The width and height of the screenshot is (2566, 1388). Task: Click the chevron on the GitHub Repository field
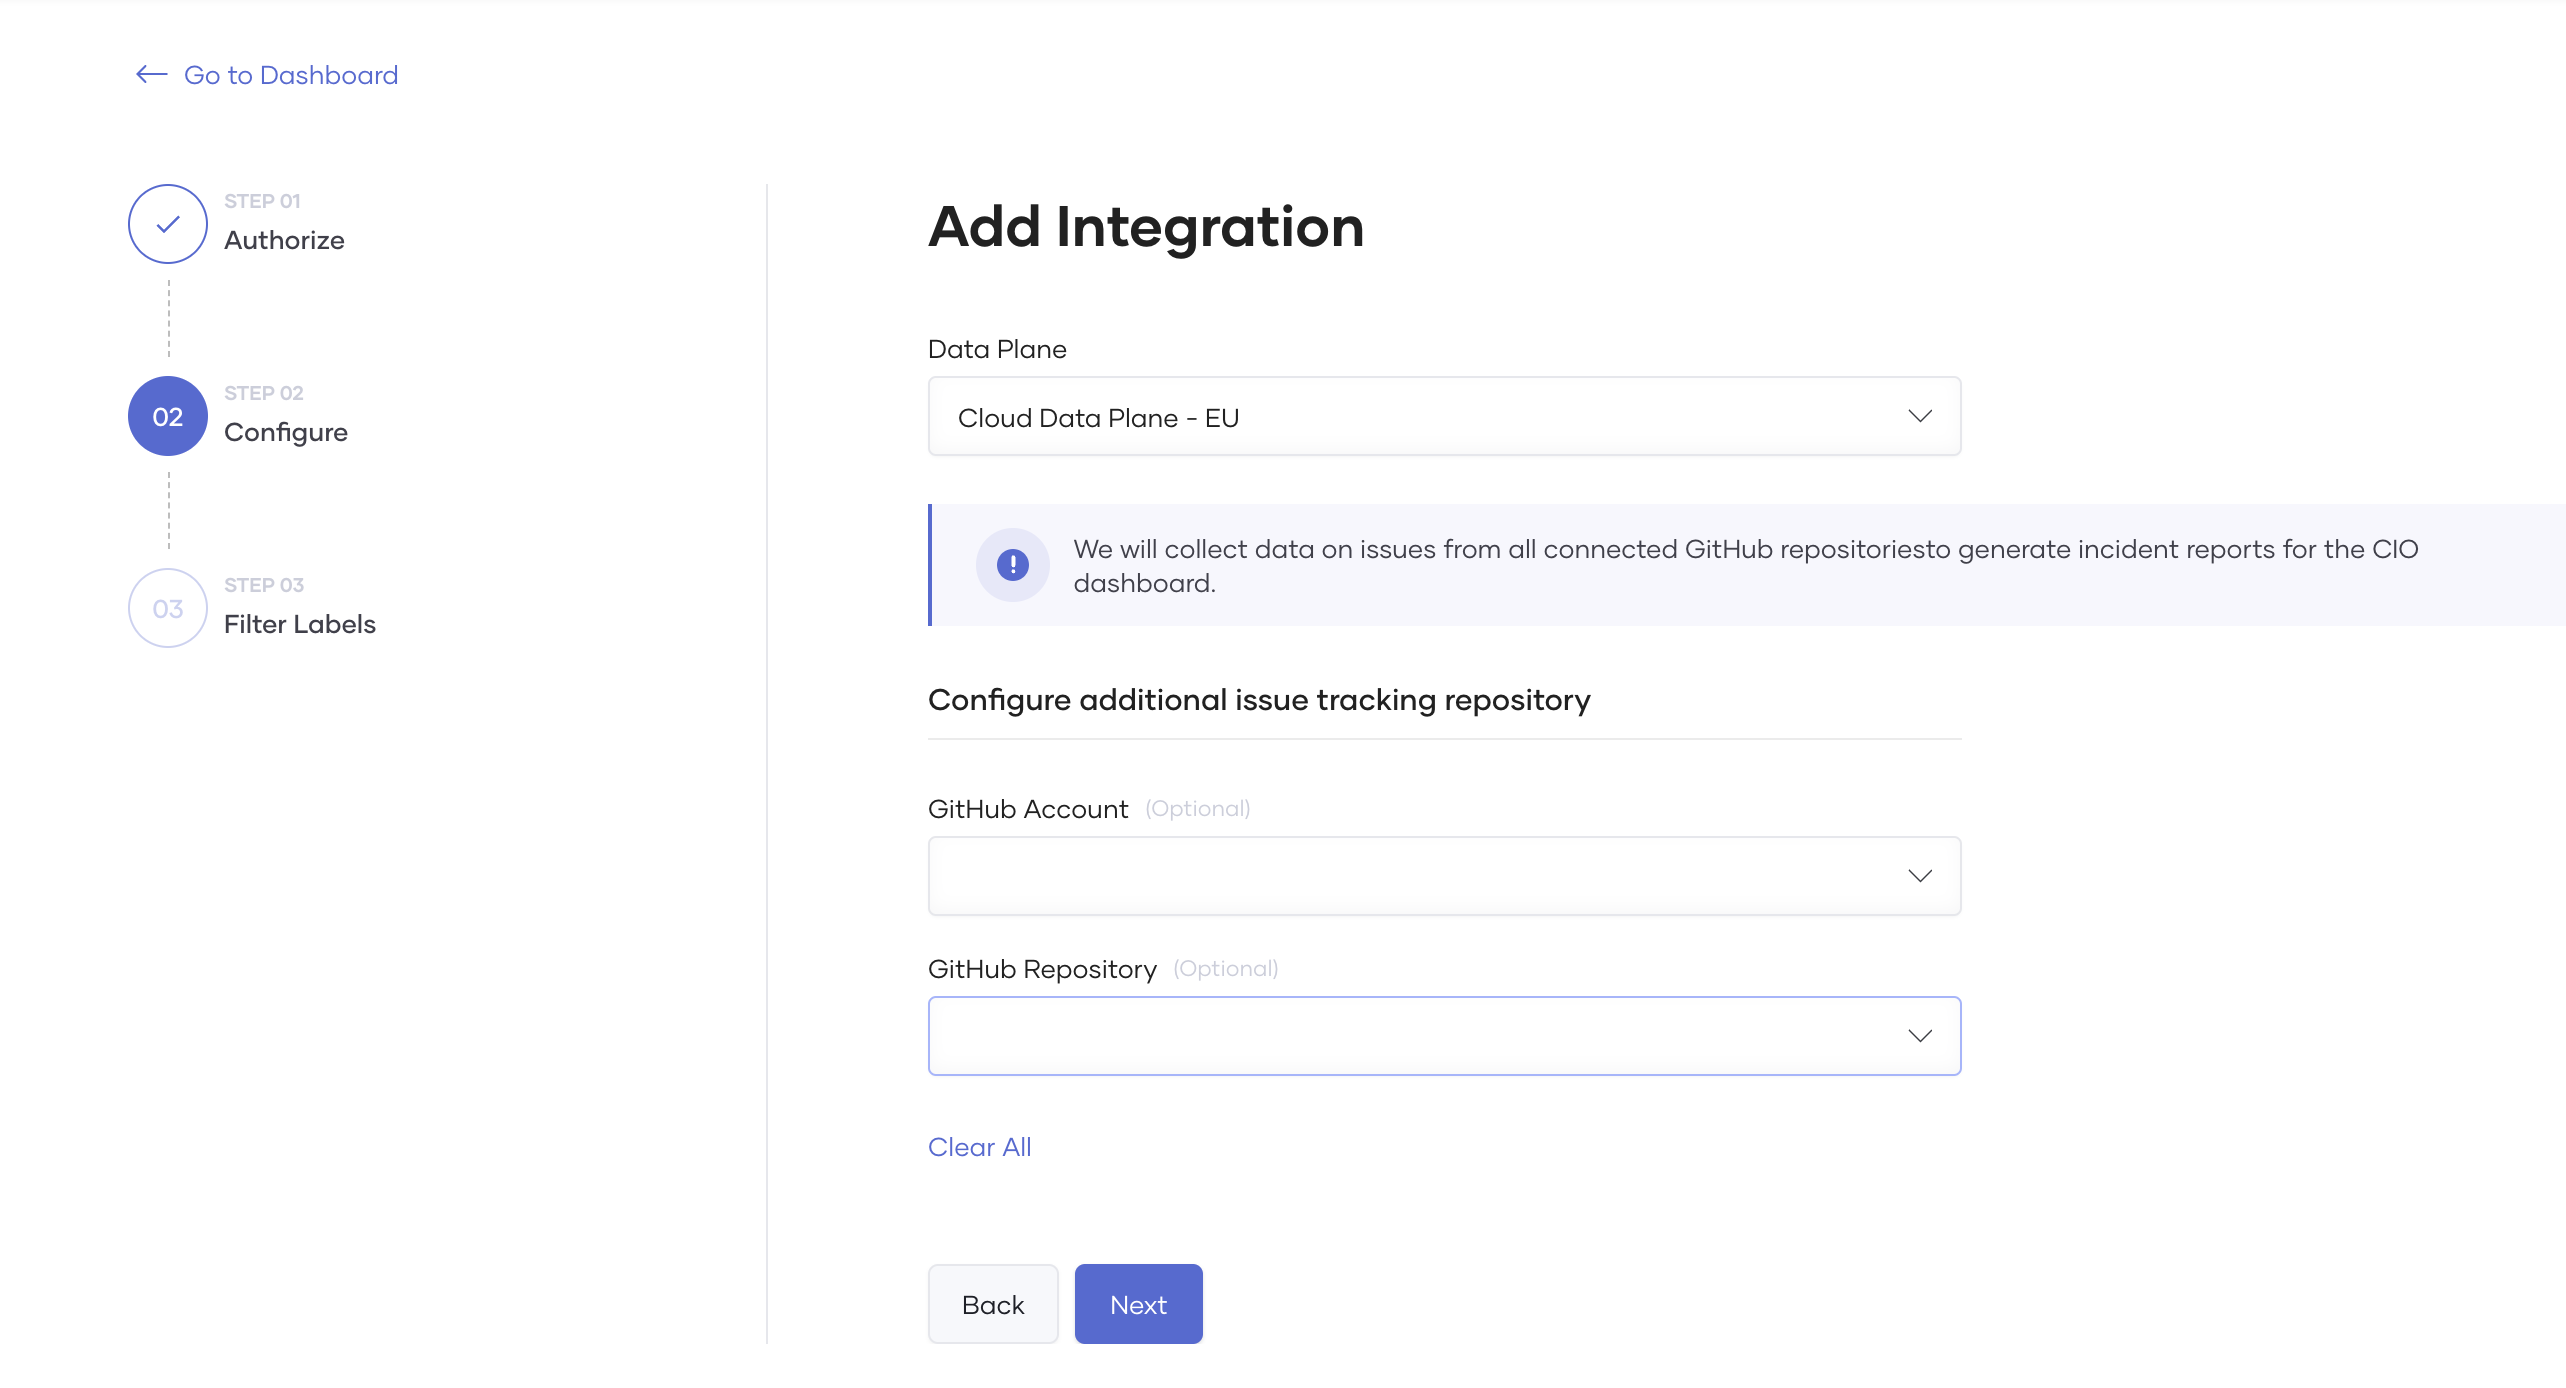coord(1920,1035)
